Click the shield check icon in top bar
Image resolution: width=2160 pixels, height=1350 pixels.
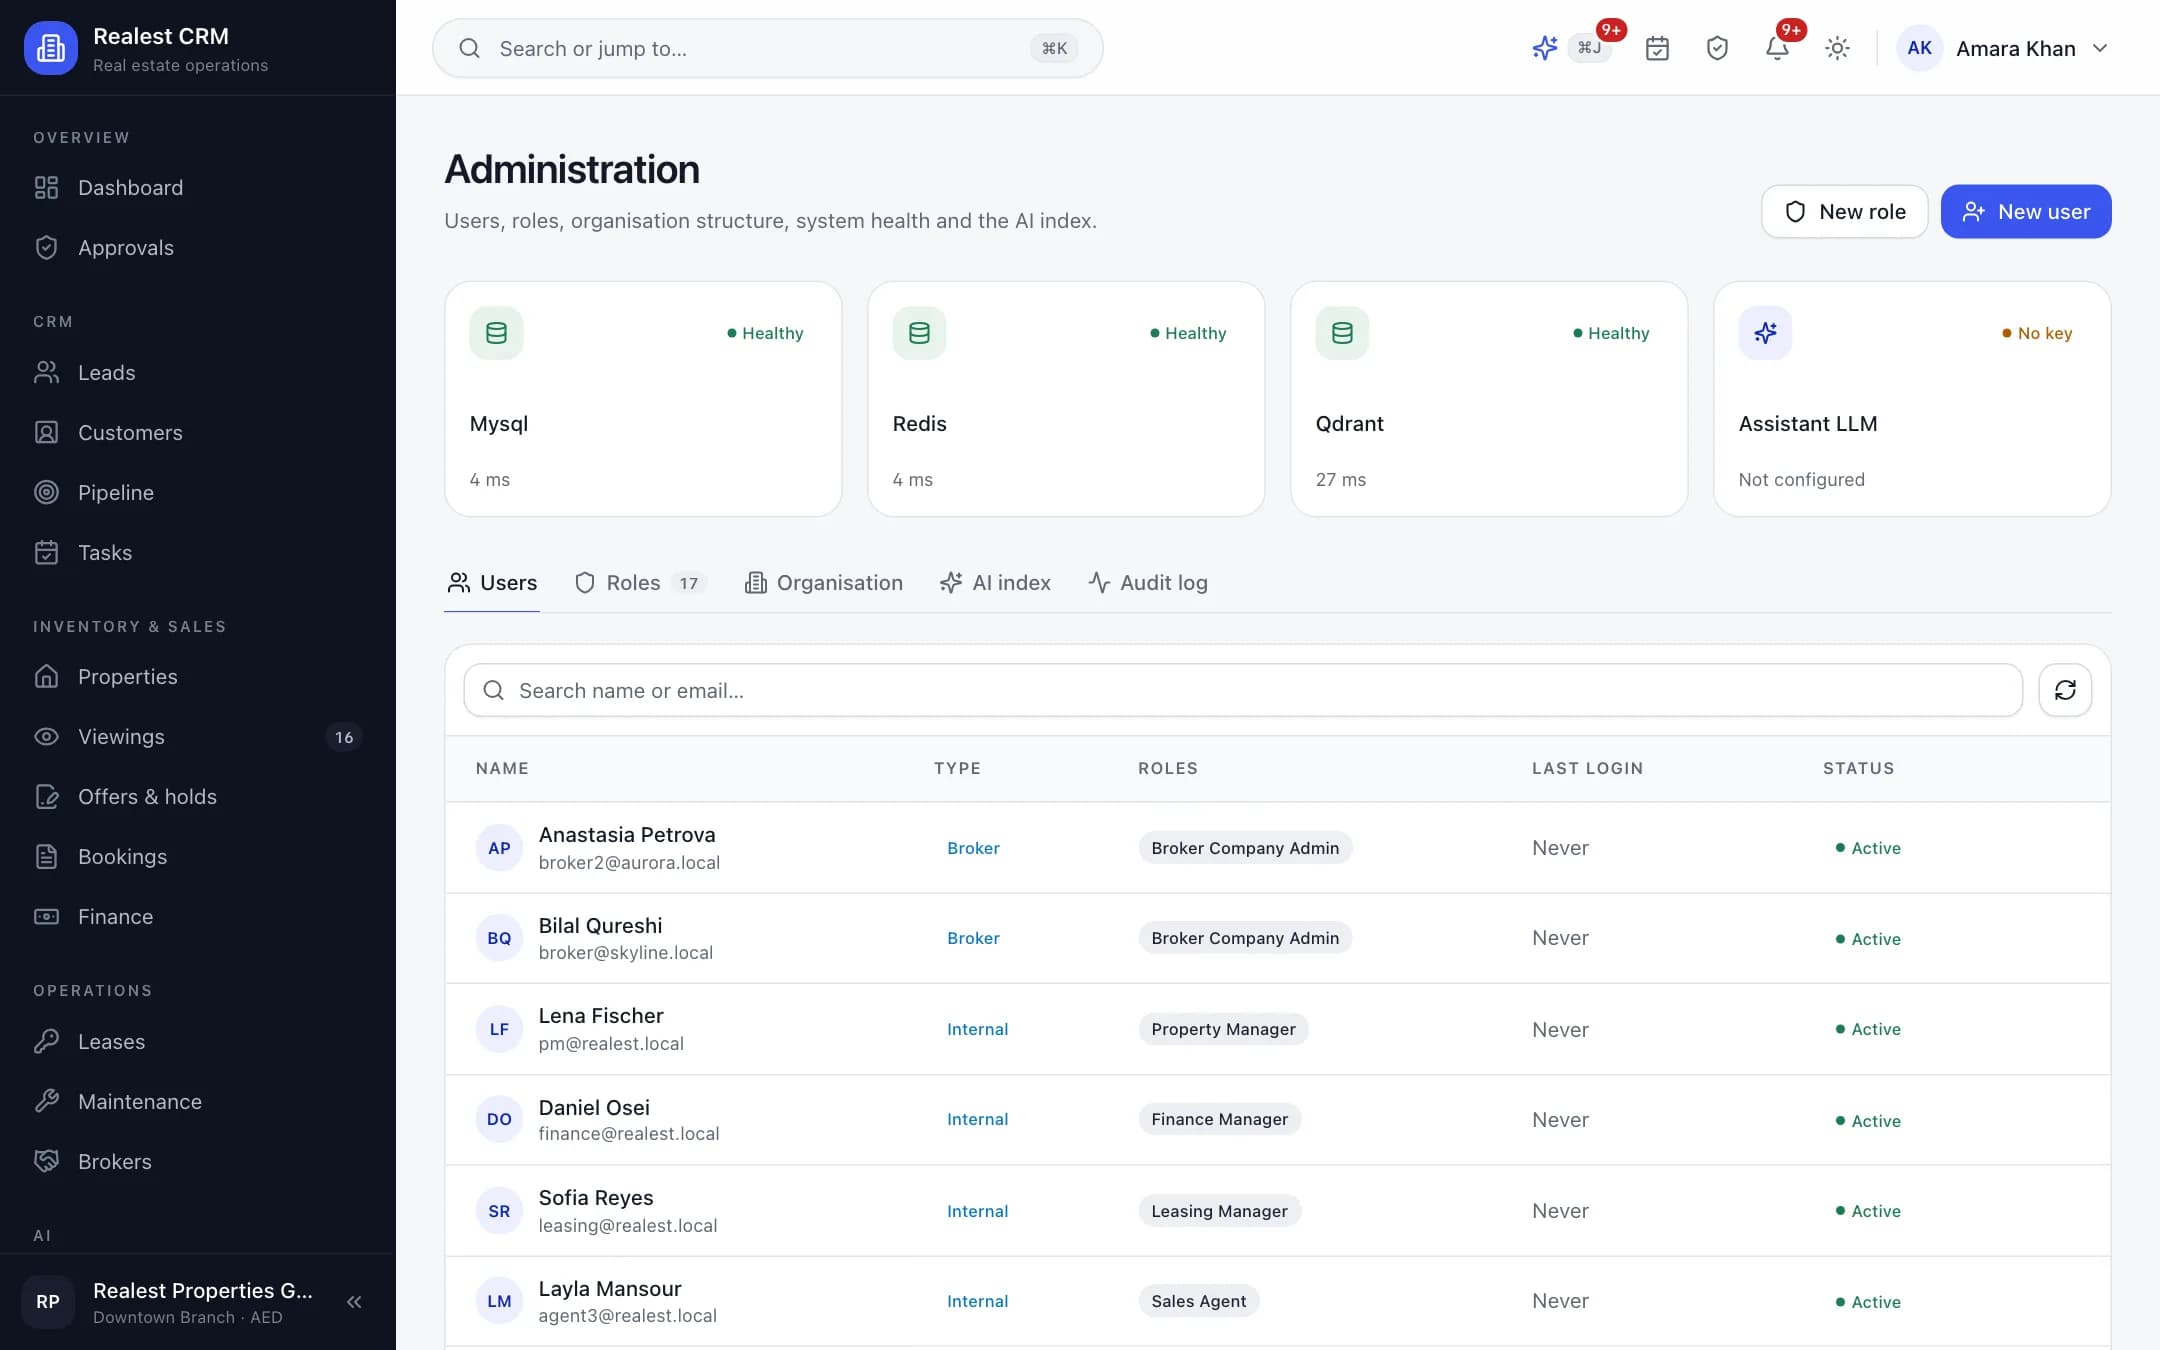tap(1717, 48)
